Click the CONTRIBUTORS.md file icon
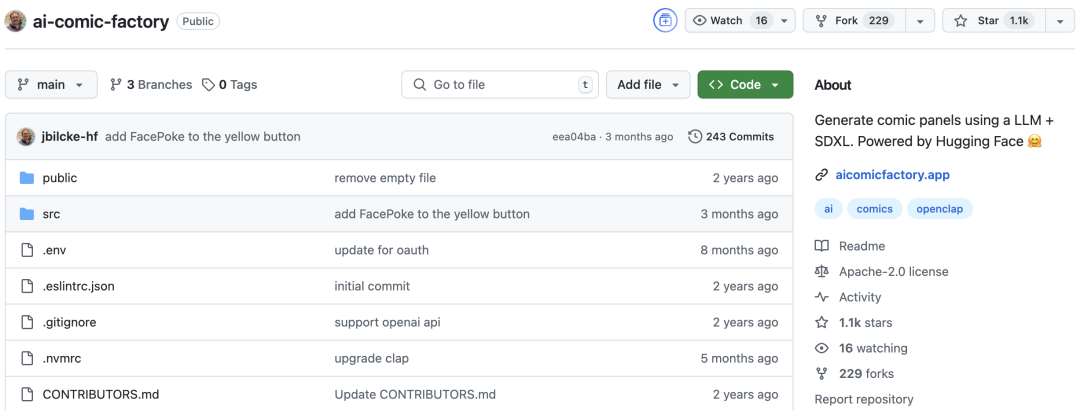The image size is (1080, 411). (27, 394)
